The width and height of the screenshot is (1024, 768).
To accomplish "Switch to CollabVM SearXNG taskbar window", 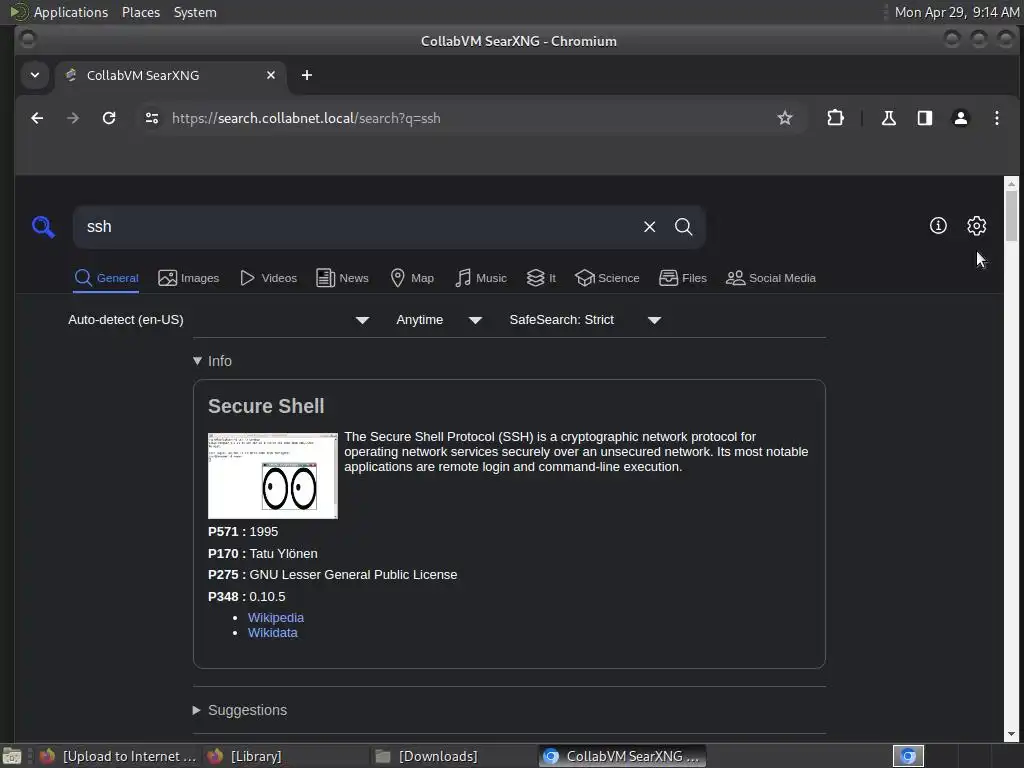I will click(x=622, y=756).
